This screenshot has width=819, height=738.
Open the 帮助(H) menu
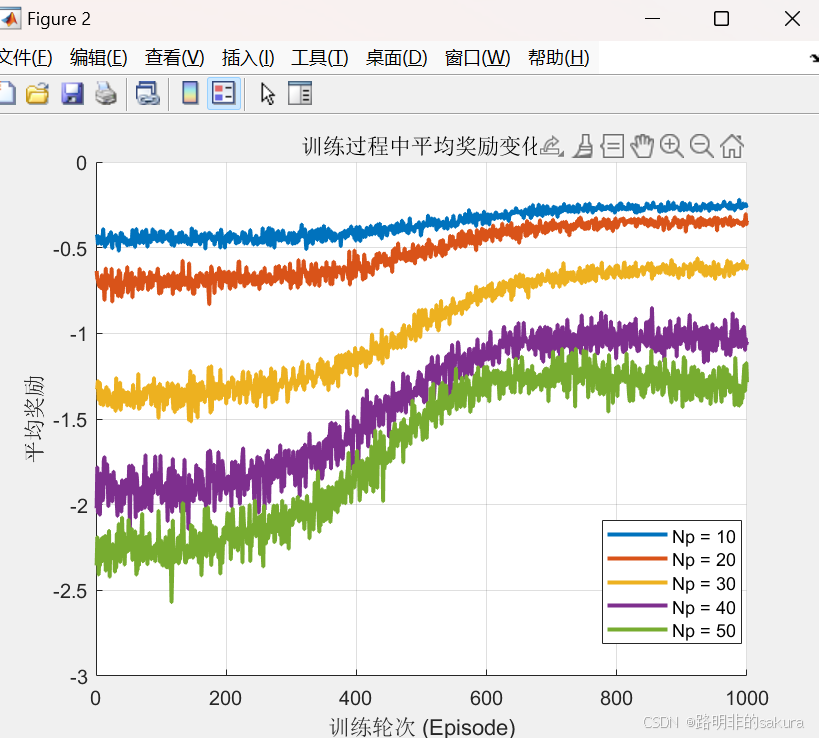[x=558, y=57]
